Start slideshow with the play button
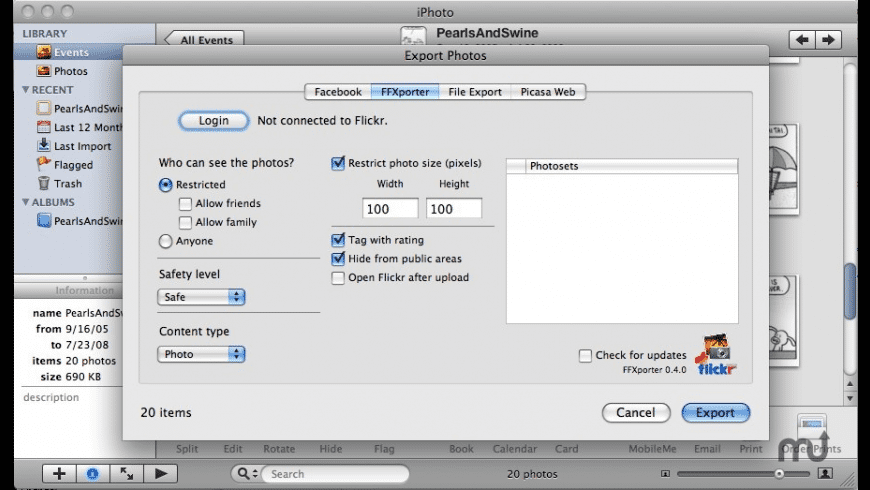Image resolution: width=870 pixels, height=490 pixels. point(160,473)
